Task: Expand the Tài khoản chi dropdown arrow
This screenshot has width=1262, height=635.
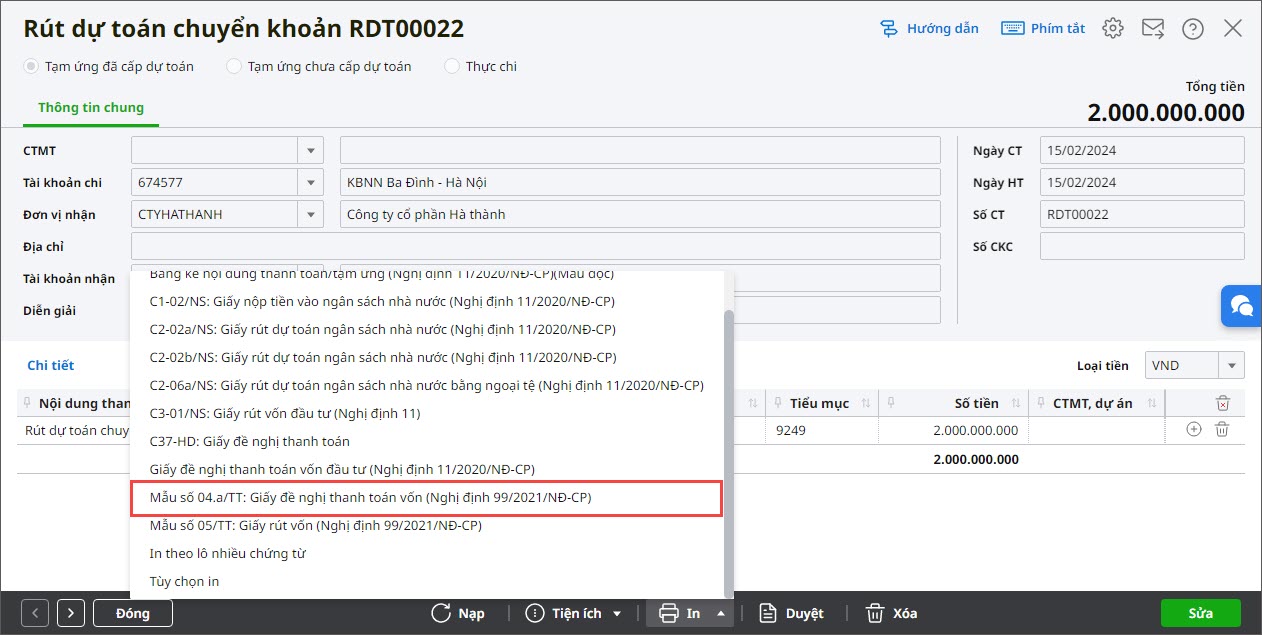Action: 311,183
